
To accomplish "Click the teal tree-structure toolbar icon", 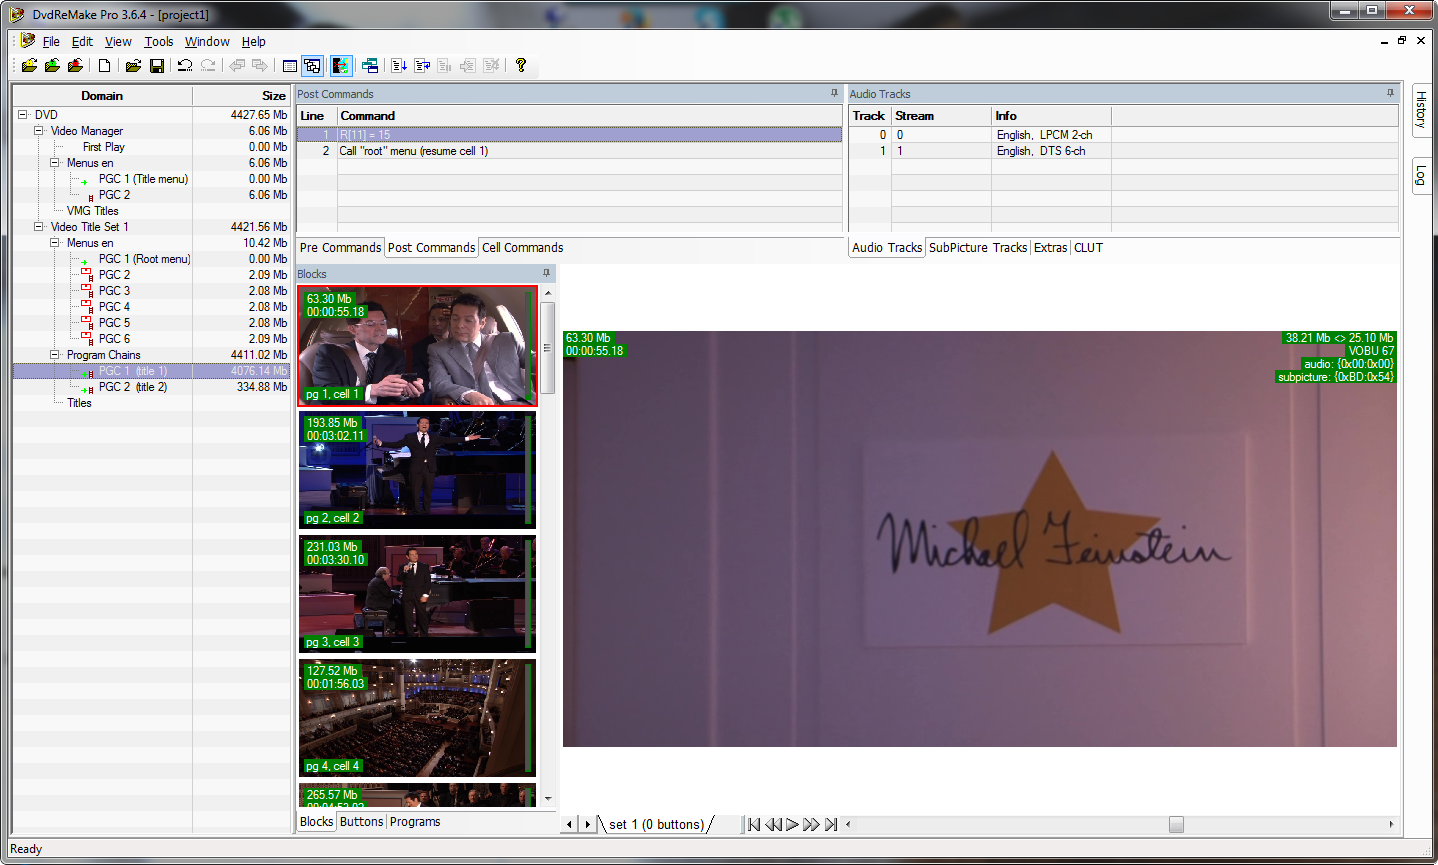I will click(x=370, y=65).
